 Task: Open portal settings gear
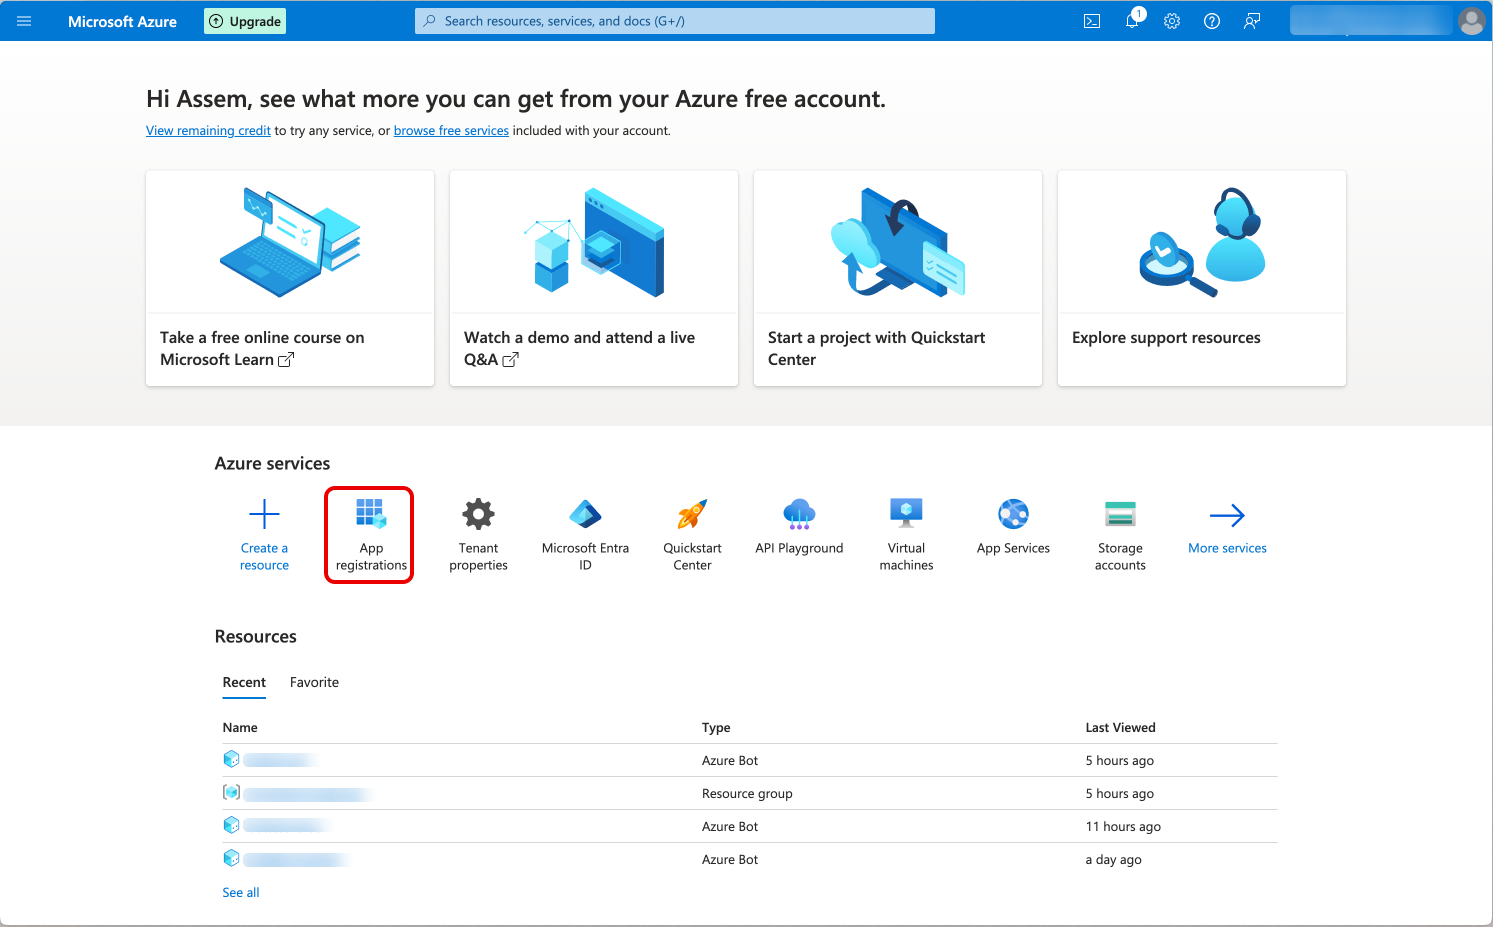pos(1172,21)
